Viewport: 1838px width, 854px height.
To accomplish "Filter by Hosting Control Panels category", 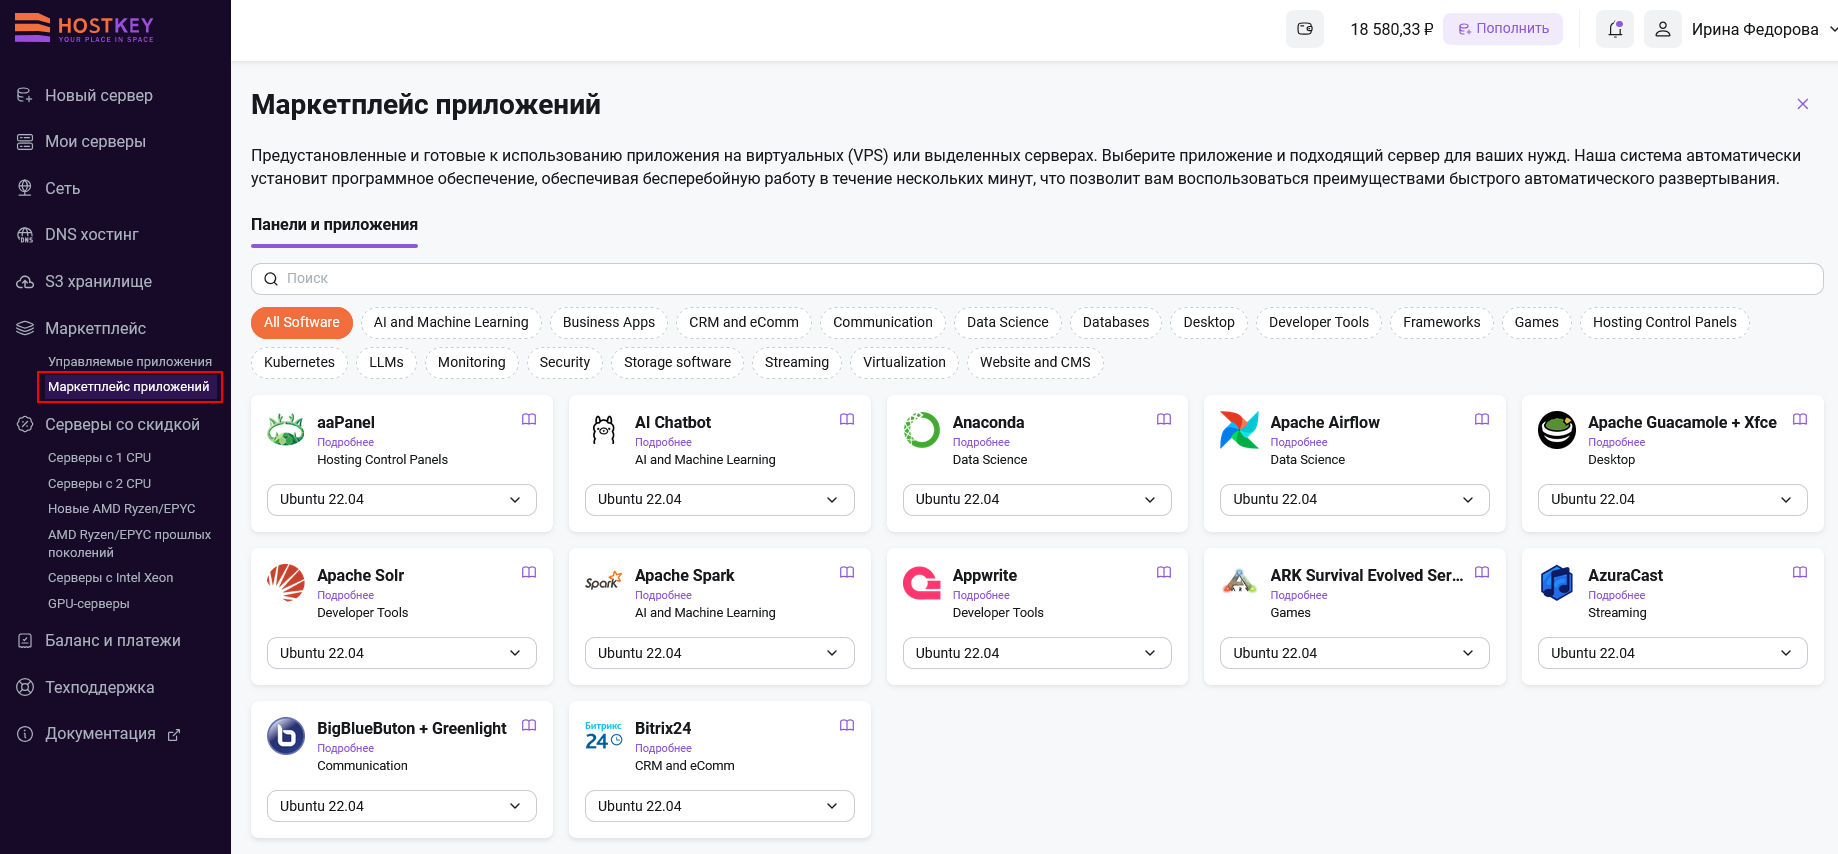I will point(1665,322).
